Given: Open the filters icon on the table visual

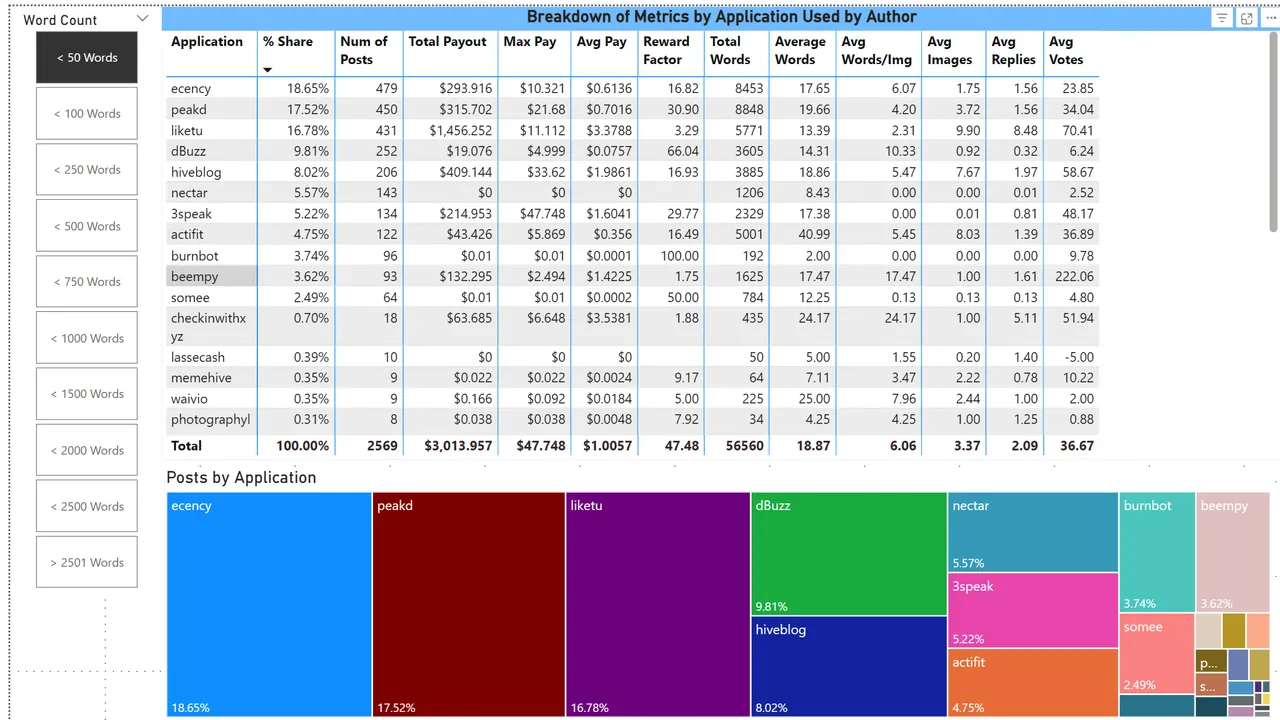Looking at the screenshot, I should coord(1222,18).
